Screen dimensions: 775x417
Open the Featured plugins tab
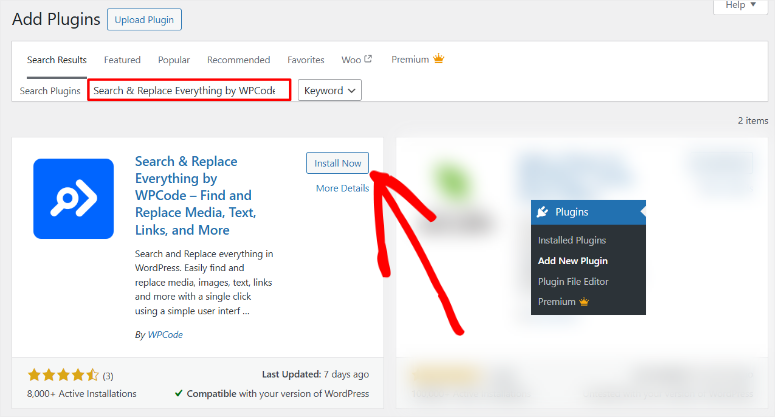point(122,60)
